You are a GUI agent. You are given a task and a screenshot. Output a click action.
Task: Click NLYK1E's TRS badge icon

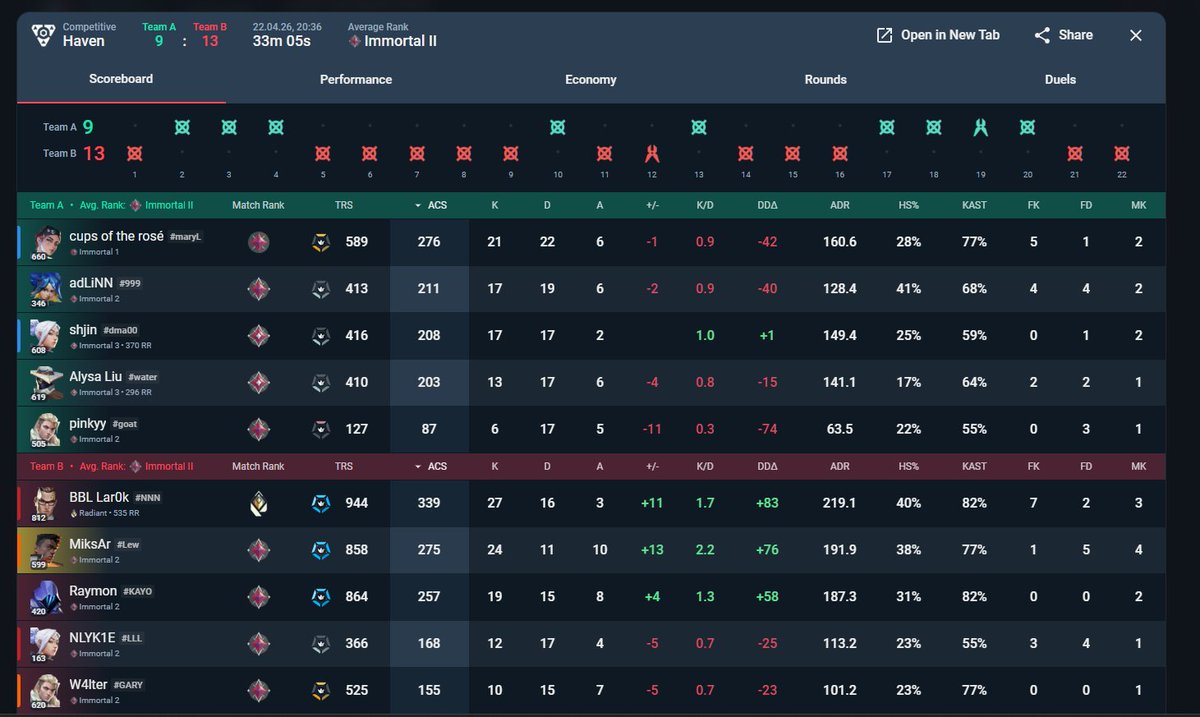[x=319, y=644]
